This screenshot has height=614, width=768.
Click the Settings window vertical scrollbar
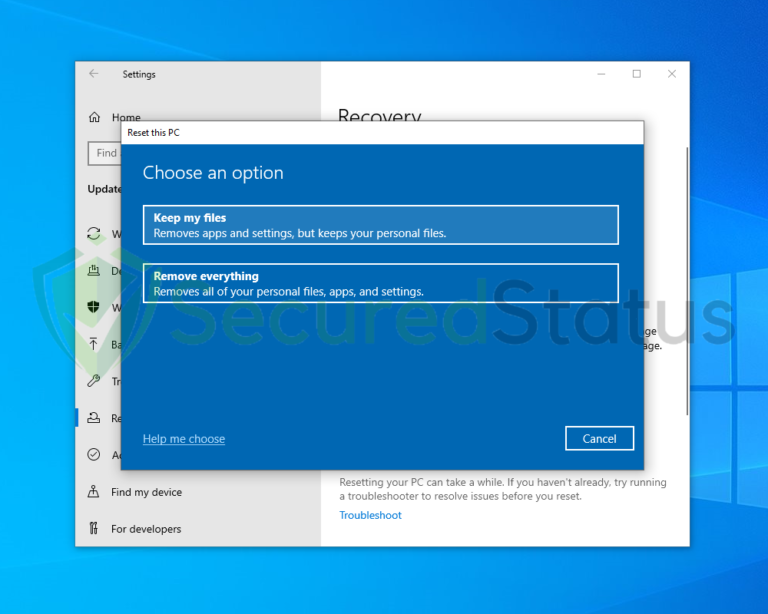[687, 281]
